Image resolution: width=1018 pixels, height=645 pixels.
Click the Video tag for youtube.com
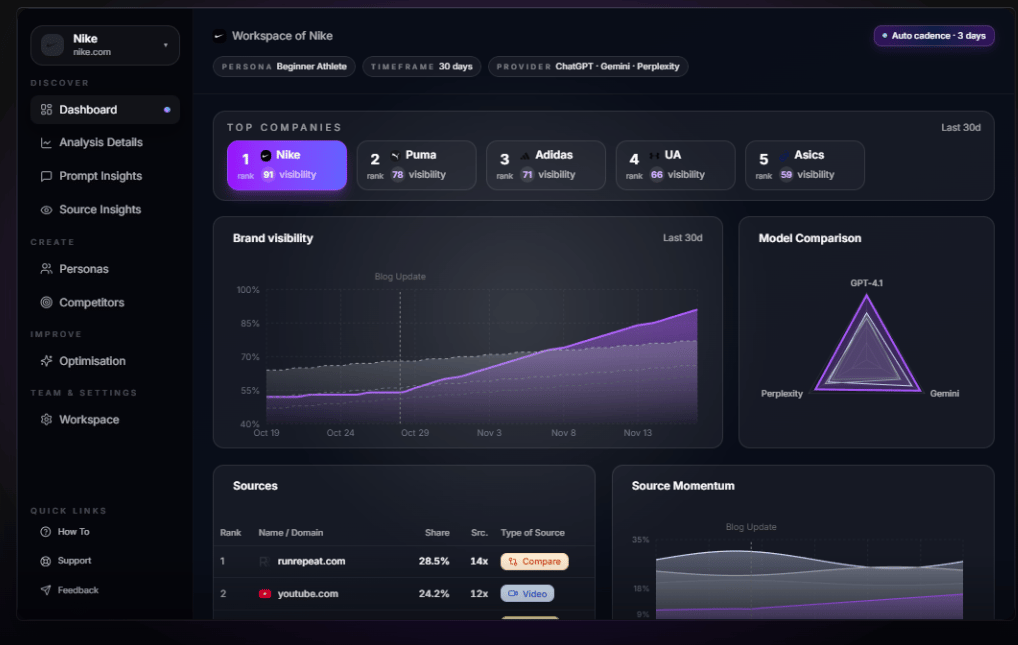527,594
